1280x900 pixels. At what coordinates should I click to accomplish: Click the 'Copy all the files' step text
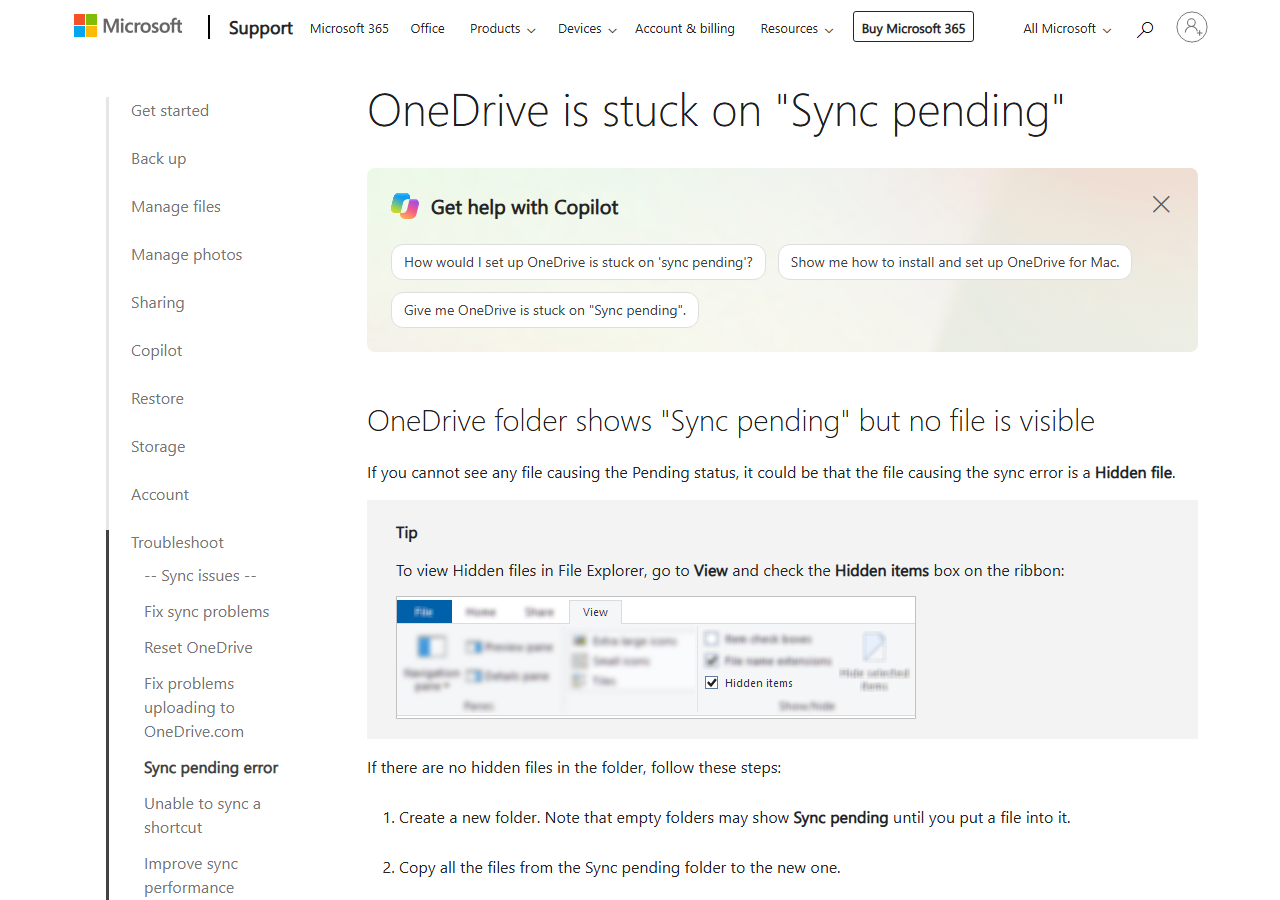[x=620, y=868]
